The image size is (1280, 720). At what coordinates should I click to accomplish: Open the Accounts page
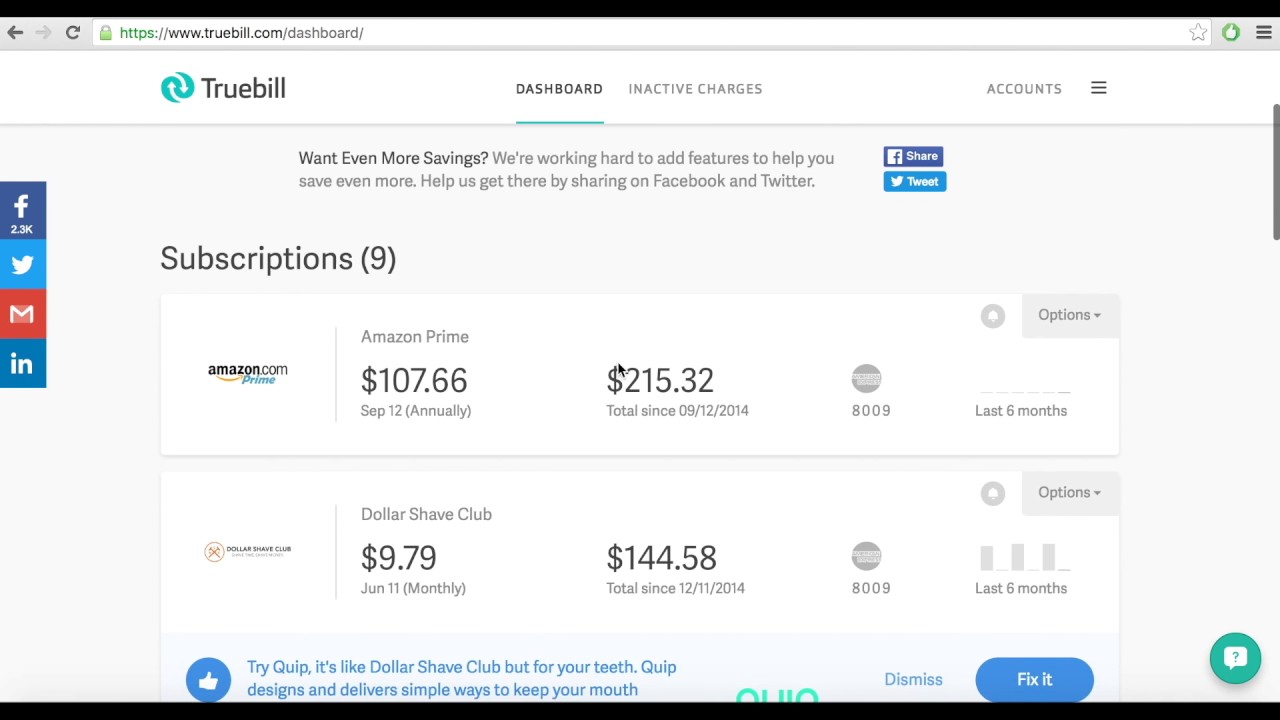(x=1024, y=89)
